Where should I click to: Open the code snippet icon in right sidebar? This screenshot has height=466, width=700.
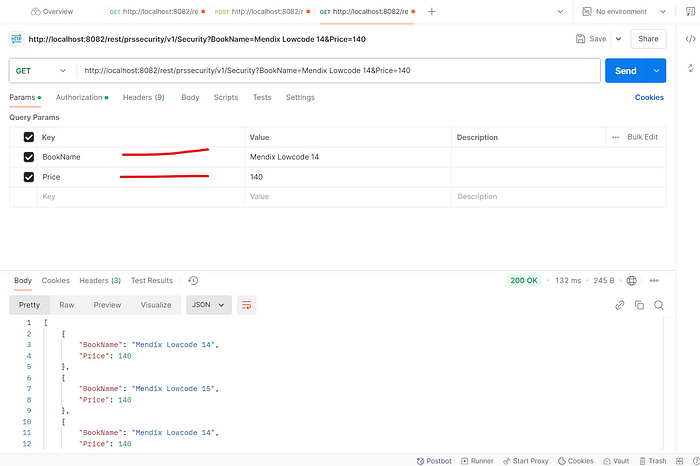(689, 38)
